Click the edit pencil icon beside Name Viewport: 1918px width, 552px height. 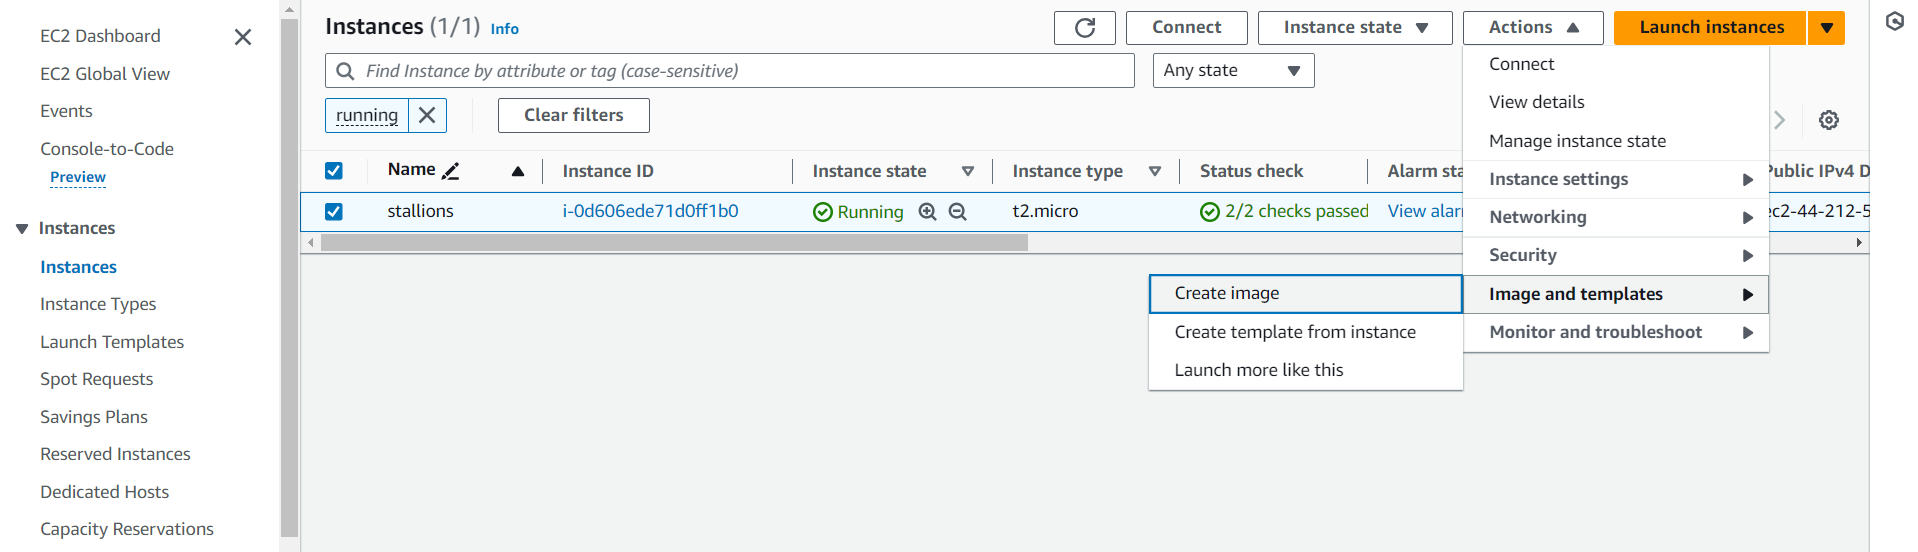pyautogui.click(x=451, y=171)
